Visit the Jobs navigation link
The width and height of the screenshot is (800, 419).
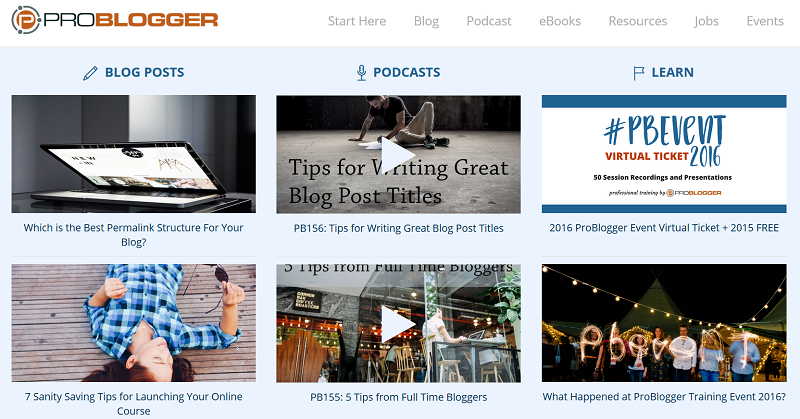[x=706, y=21]
